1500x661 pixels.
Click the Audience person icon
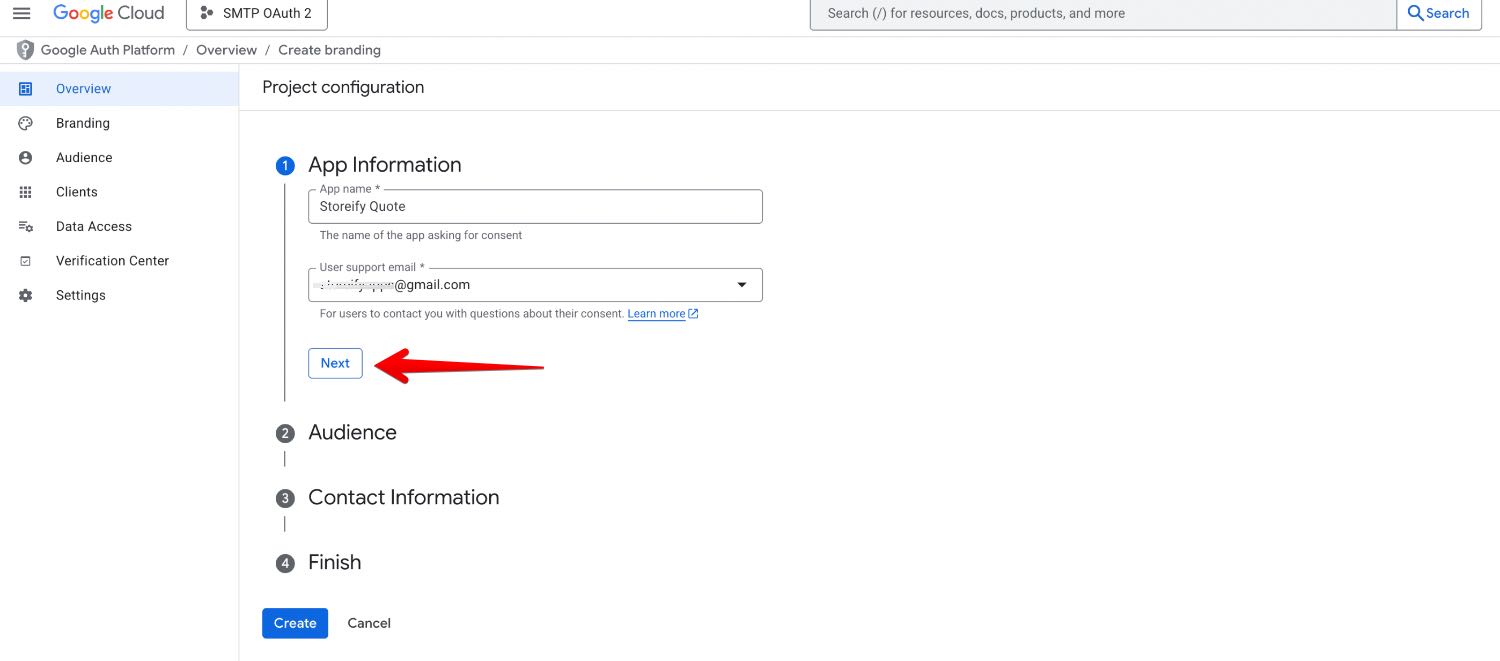26,158
